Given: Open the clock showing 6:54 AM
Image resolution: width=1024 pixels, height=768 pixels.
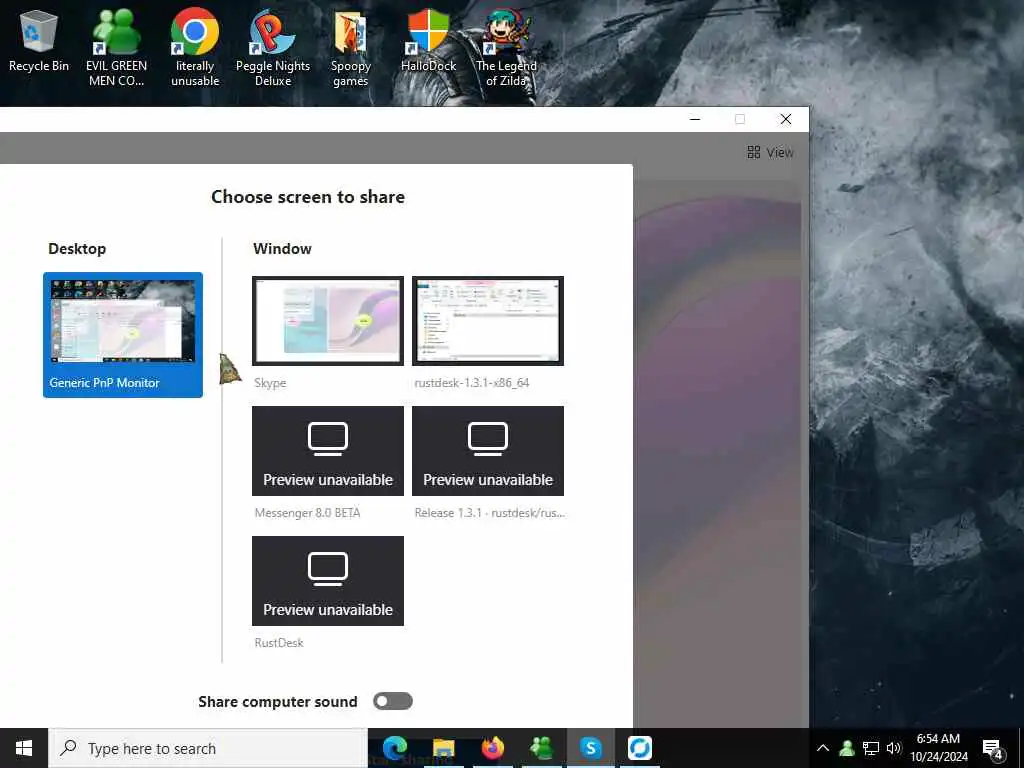Looking at the screenshot, I should pos(938,748).
